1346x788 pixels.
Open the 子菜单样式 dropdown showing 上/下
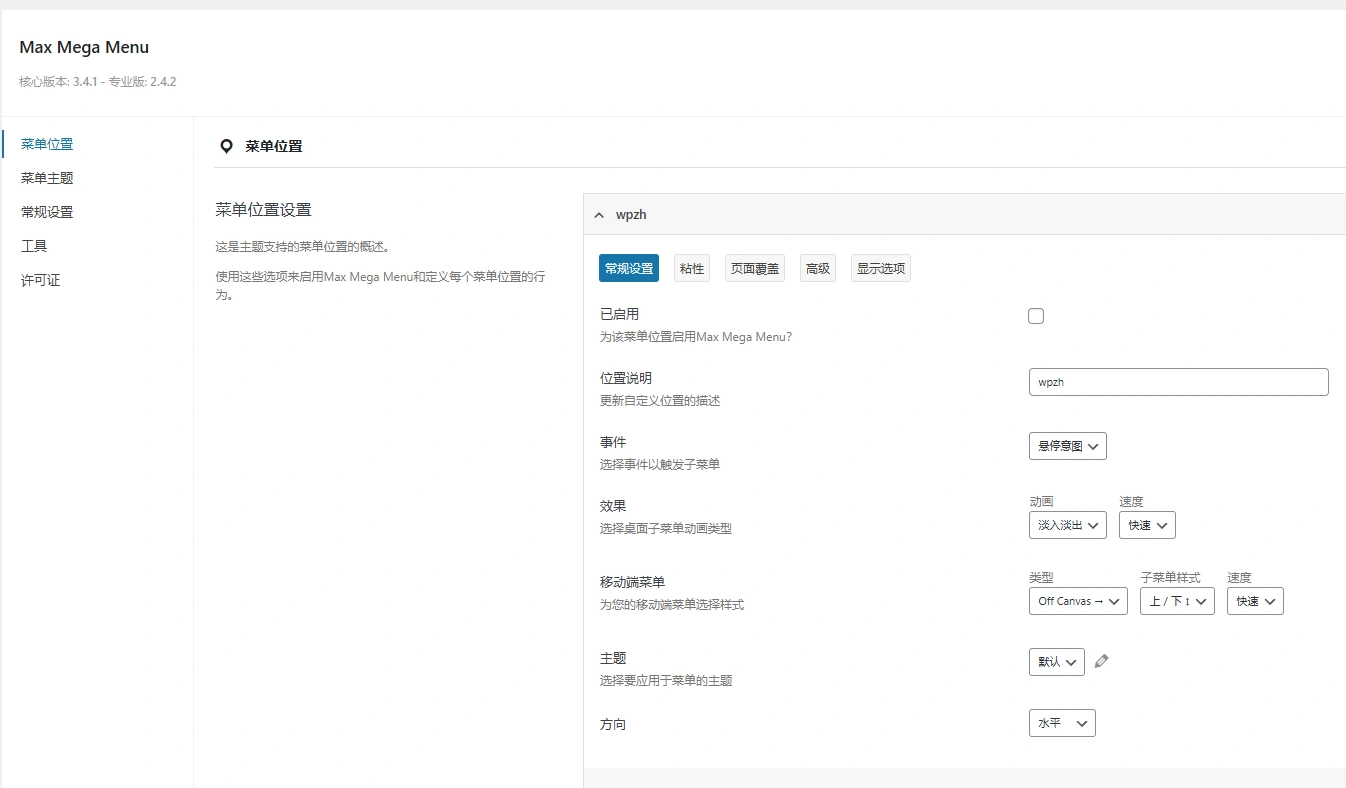(x=1176, y=600)
